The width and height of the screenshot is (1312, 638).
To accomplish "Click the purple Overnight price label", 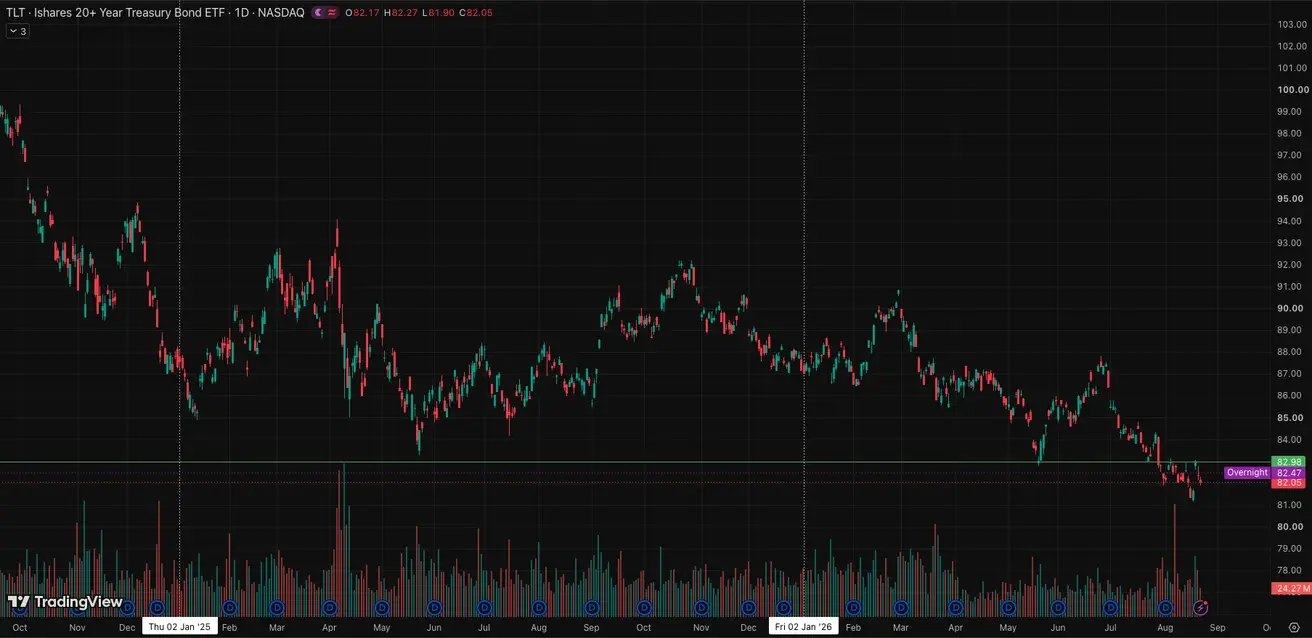I will pos(1247,472).
